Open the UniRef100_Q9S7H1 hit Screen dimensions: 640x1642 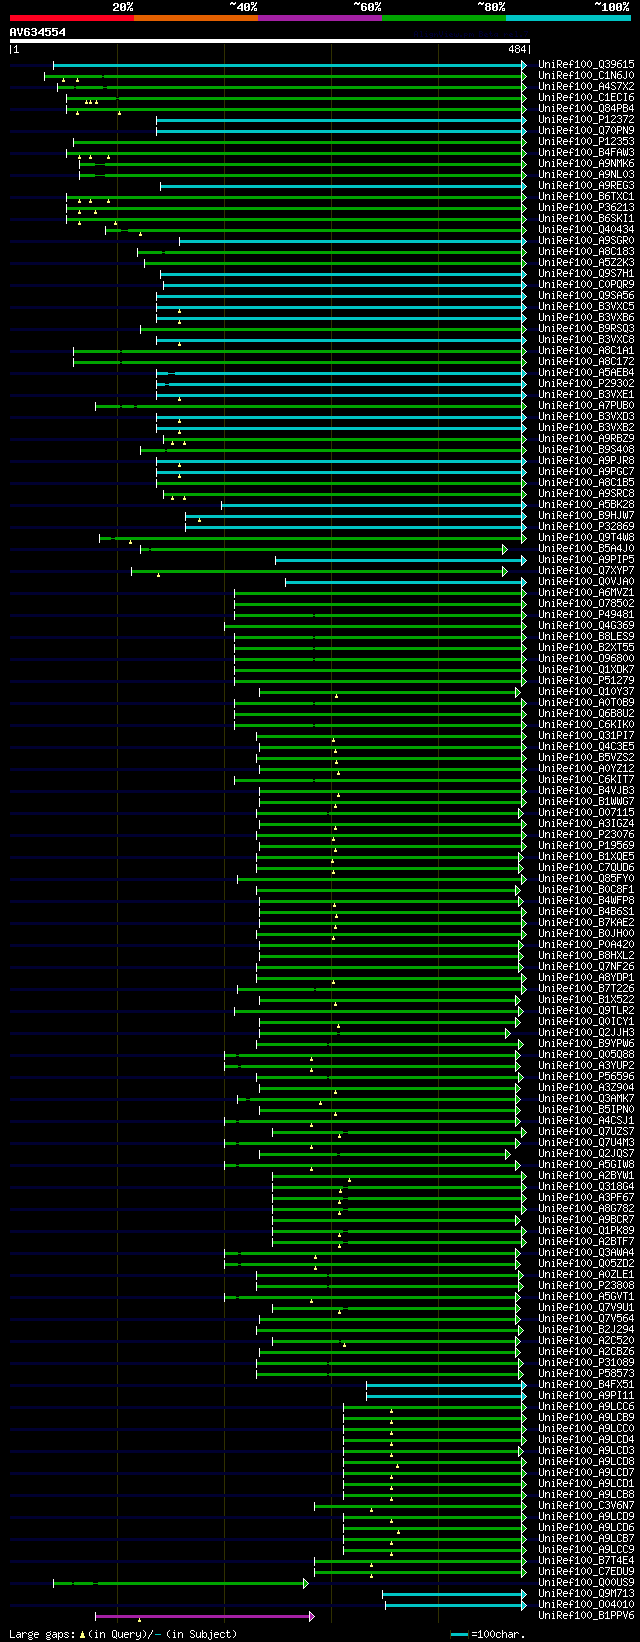[x=586, y=273]
